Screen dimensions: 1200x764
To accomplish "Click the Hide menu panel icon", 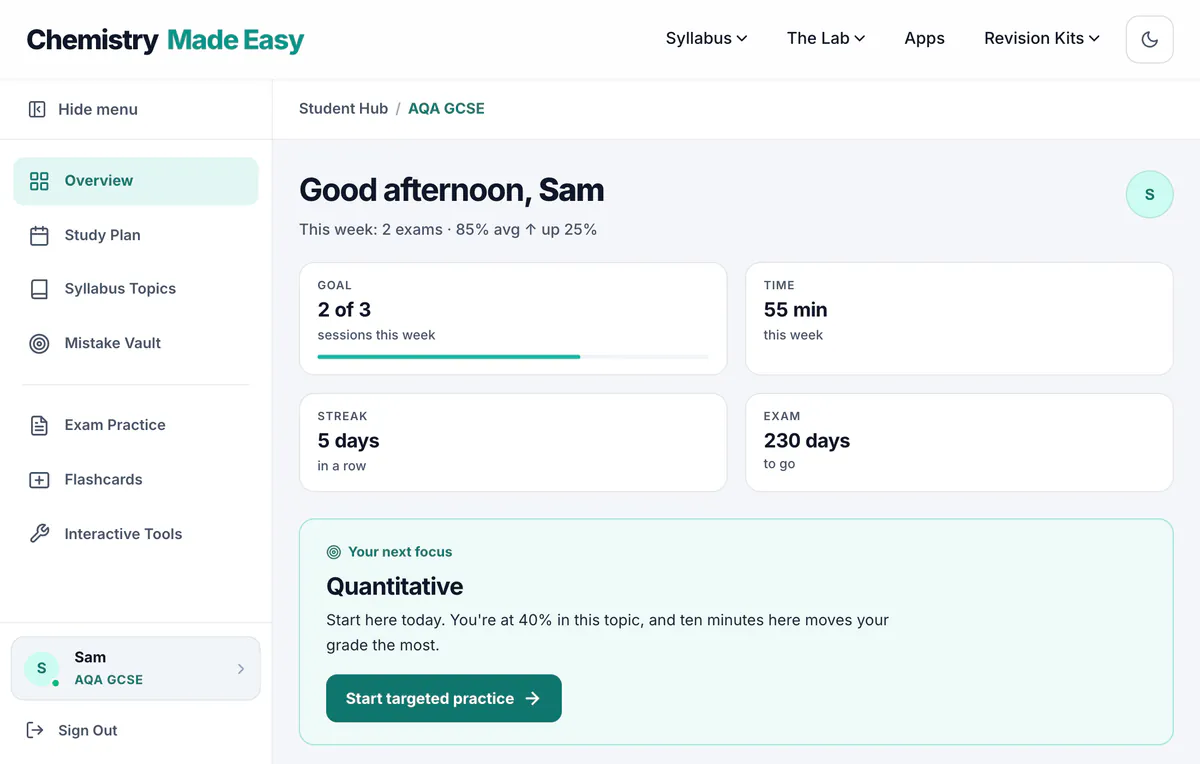I will [x=37, y=109].
